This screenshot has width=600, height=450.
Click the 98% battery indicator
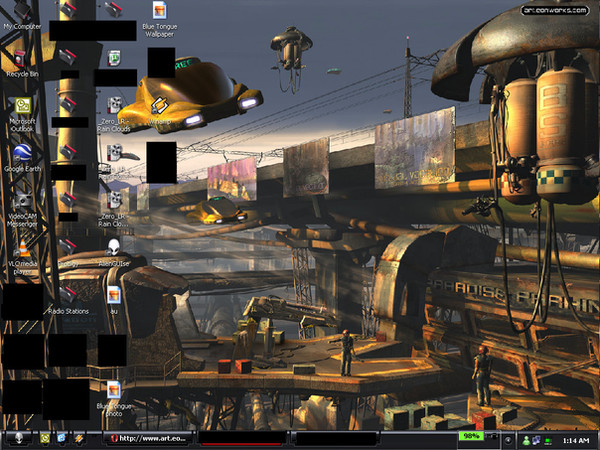[471, 436]
